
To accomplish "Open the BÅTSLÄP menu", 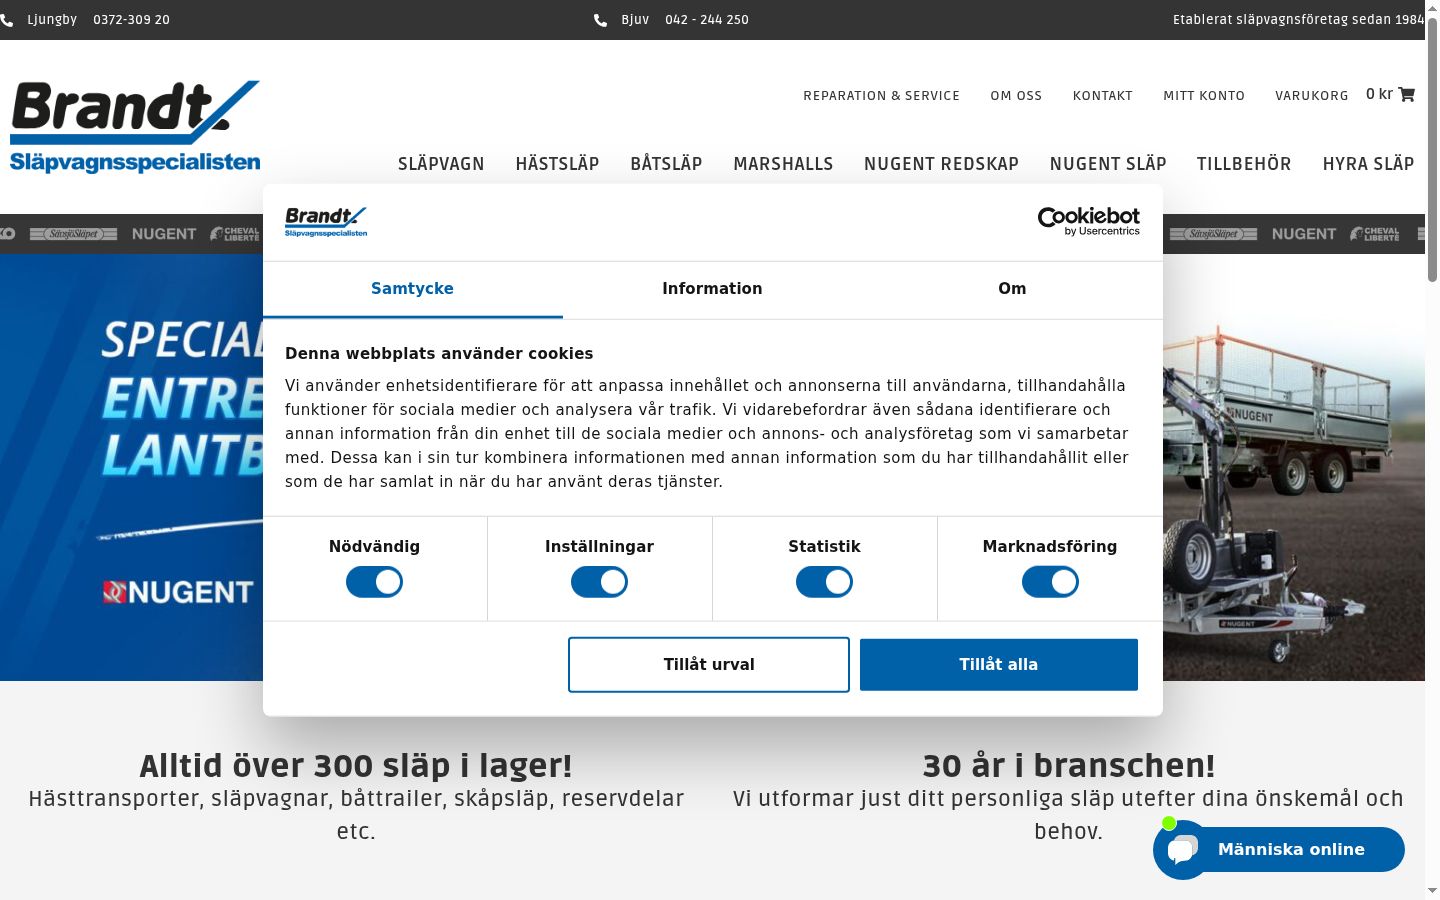I will point(666,164).
